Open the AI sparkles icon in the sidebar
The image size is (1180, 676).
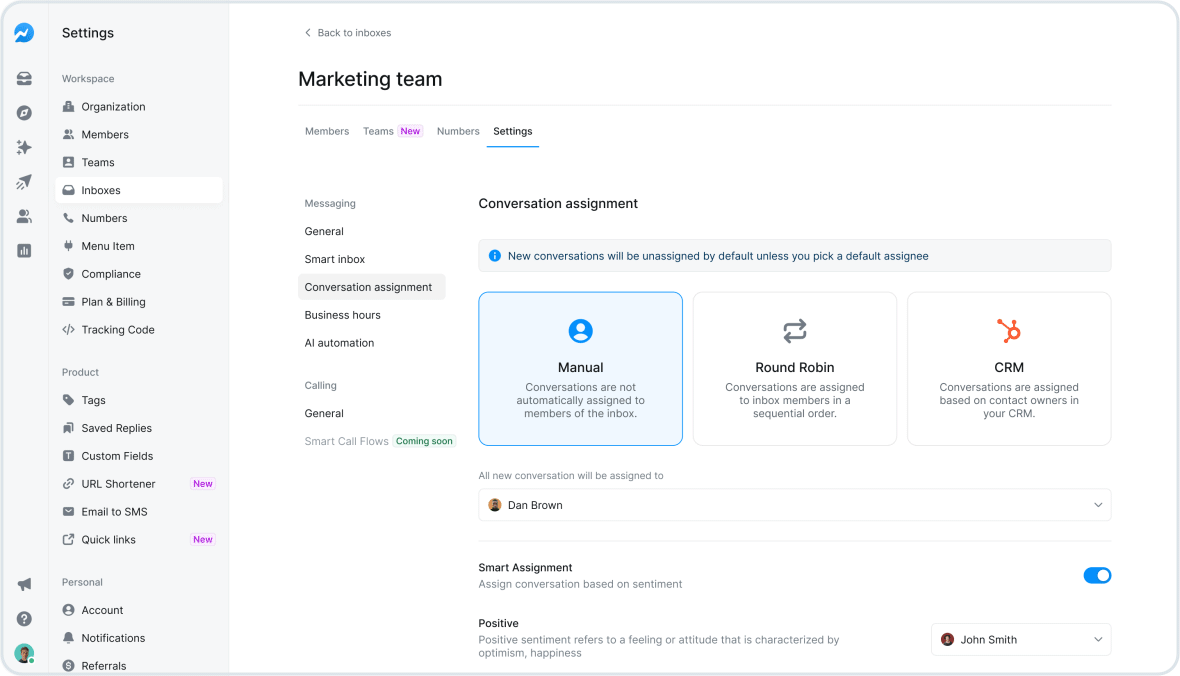(x=24, y=147)
